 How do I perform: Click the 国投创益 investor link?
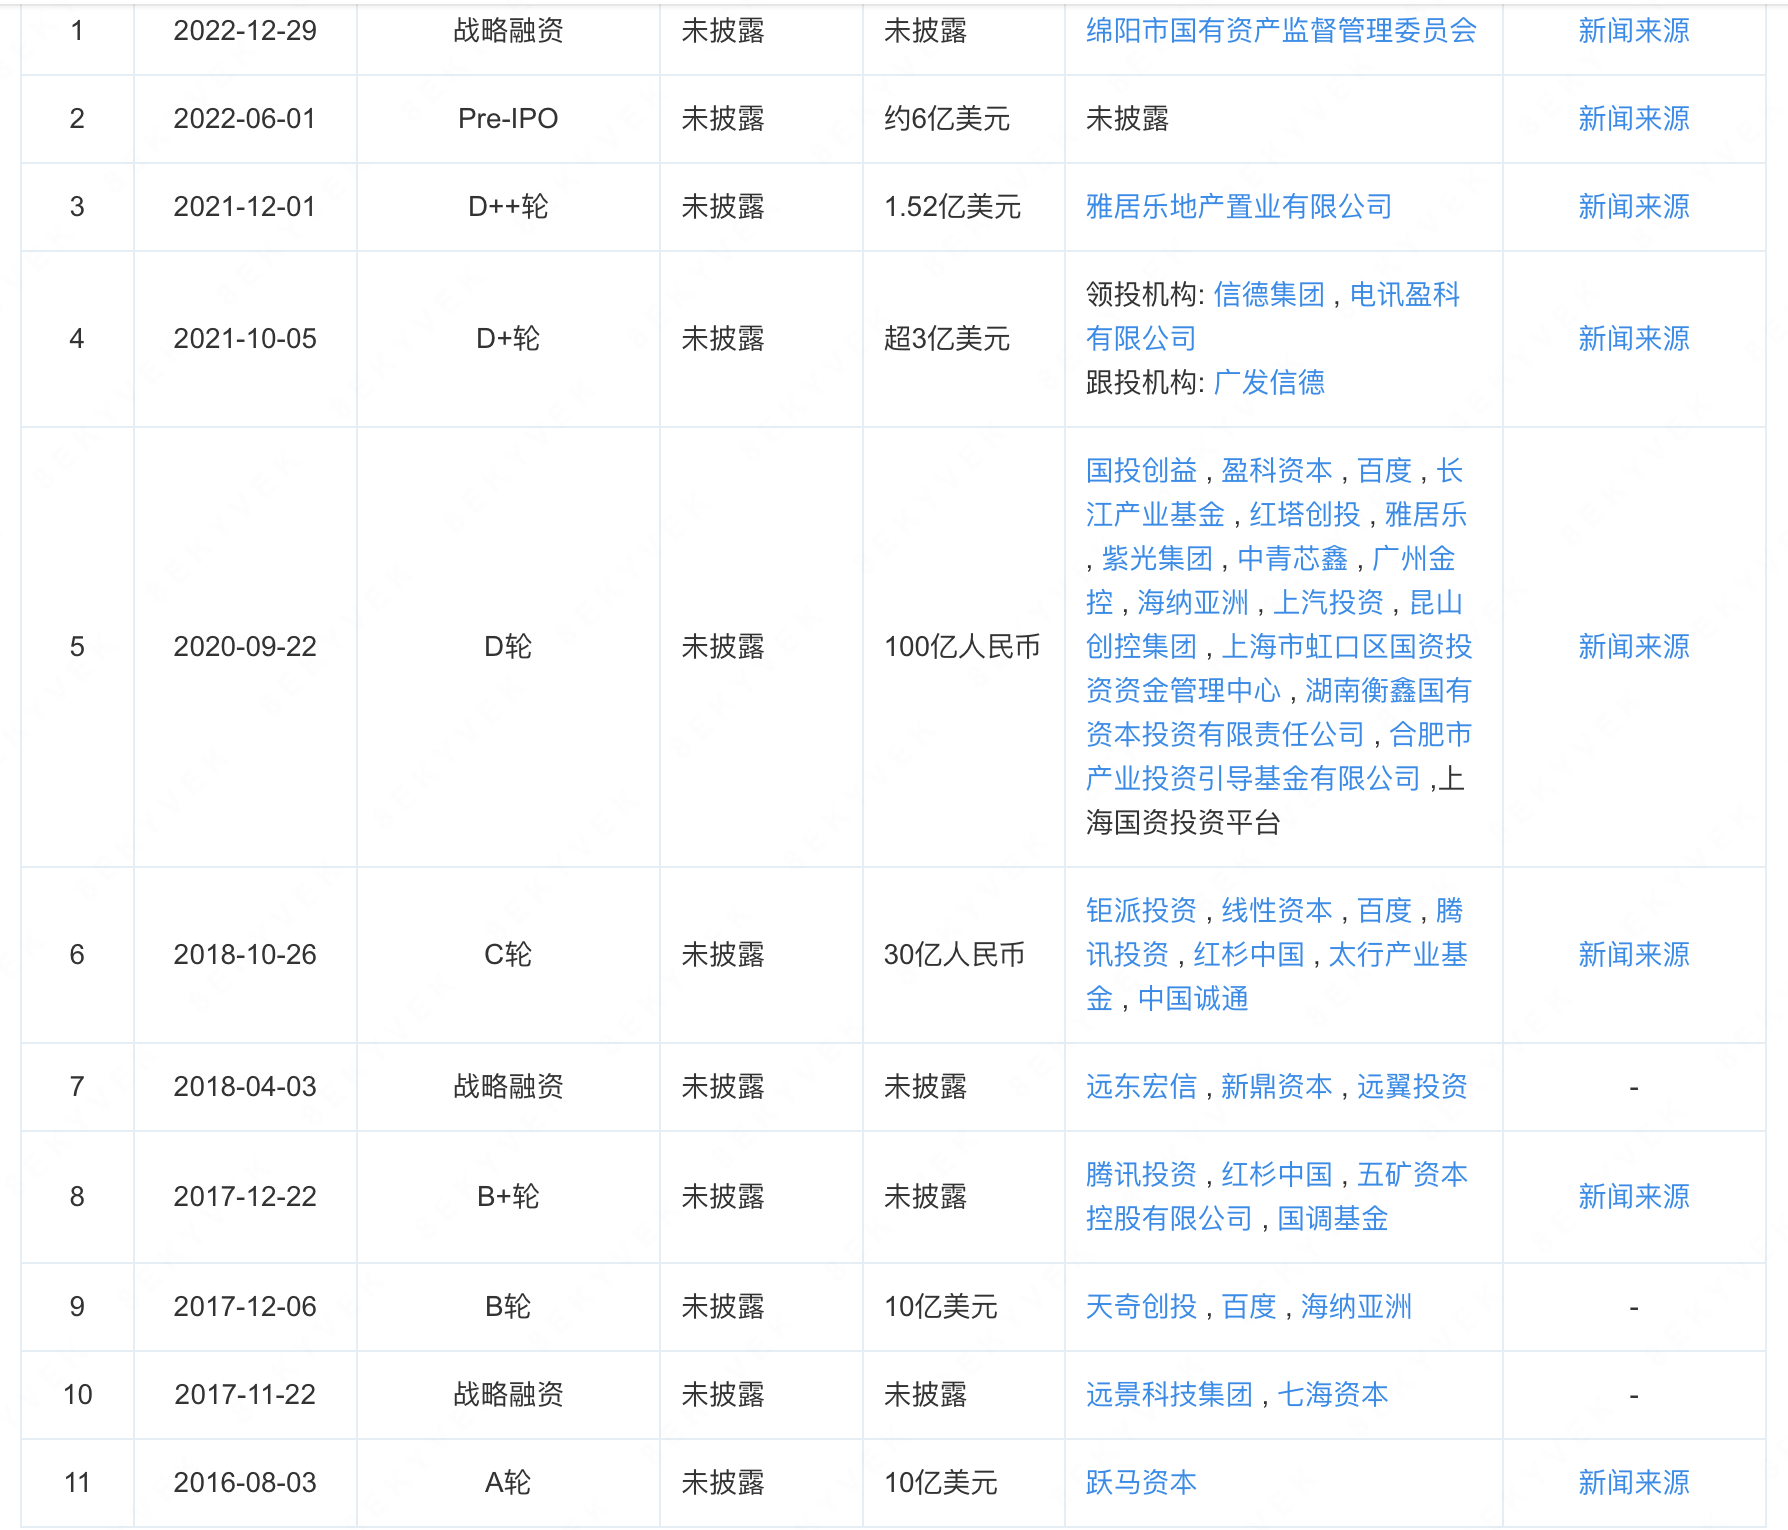[x=1141, y=471]
